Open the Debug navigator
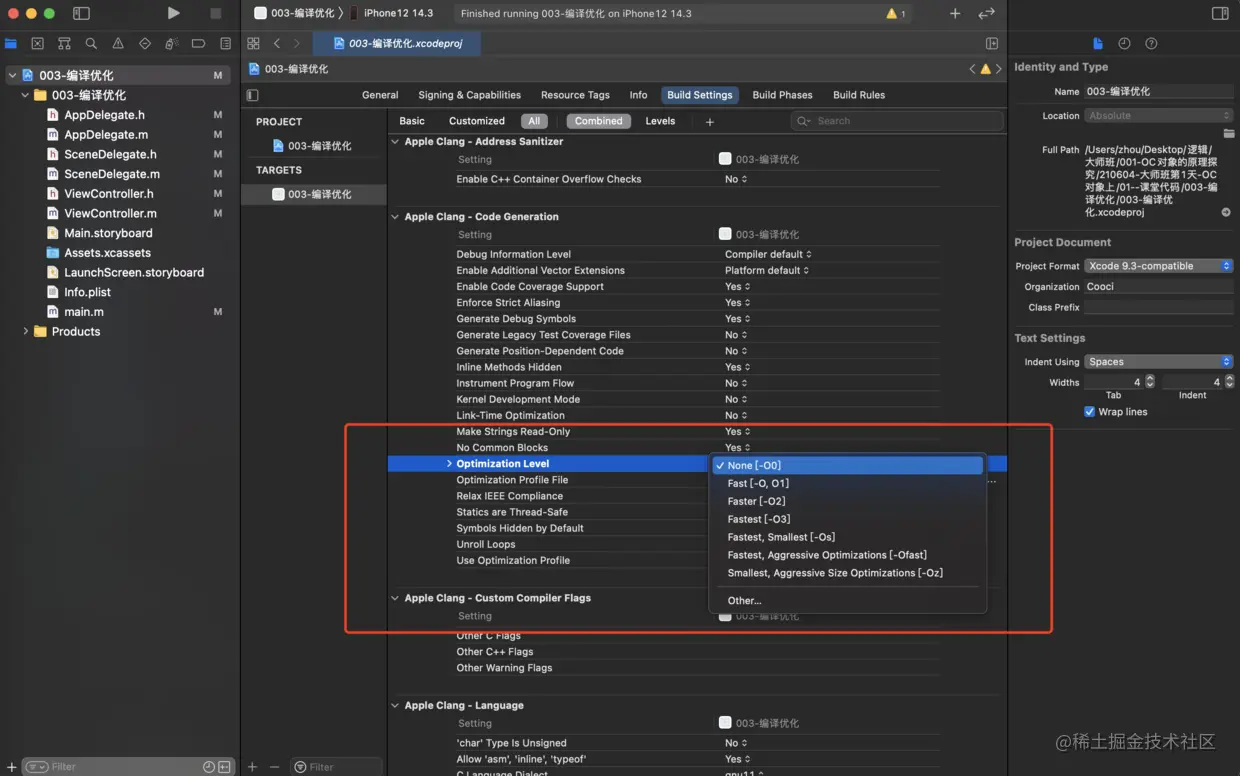The image size is (1240, 776). tap(171, 43)
